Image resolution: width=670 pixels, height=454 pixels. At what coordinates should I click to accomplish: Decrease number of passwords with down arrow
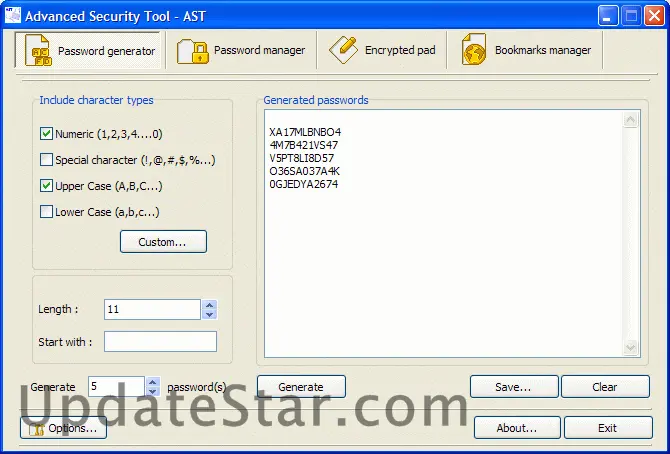coord(153,392)
